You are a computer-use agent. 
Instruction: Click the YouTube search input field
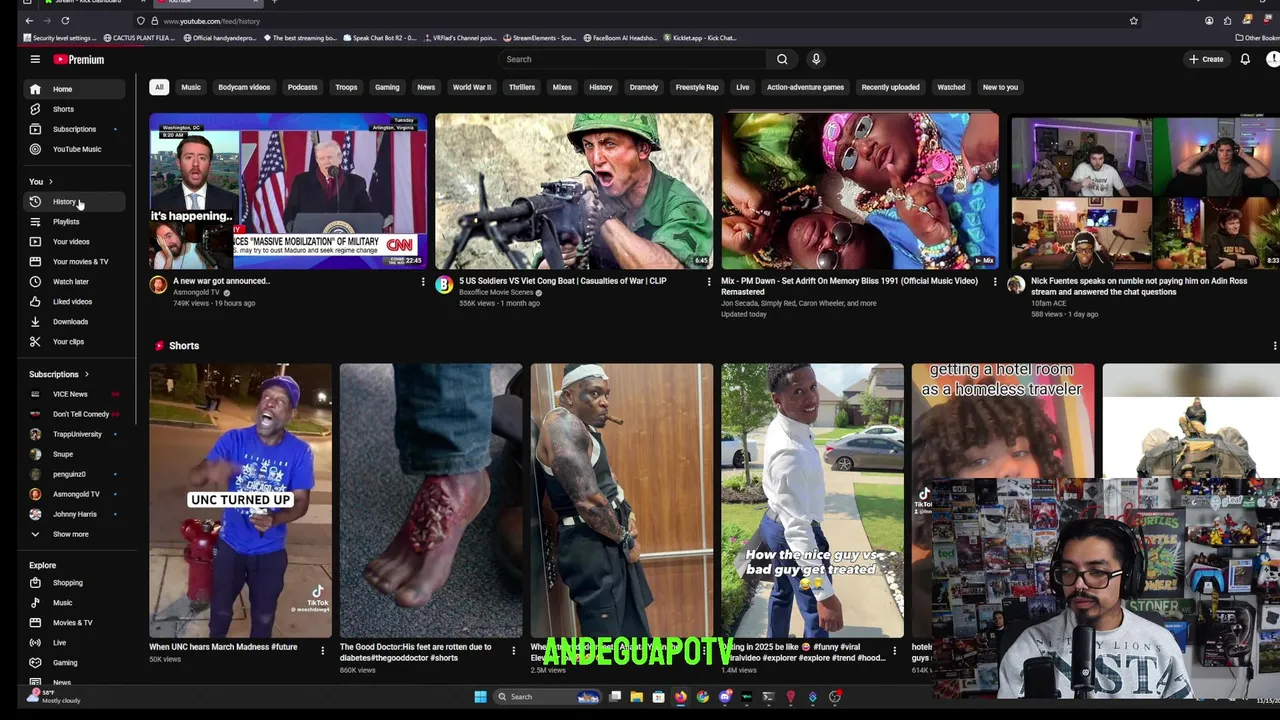(x=633, y=59)
